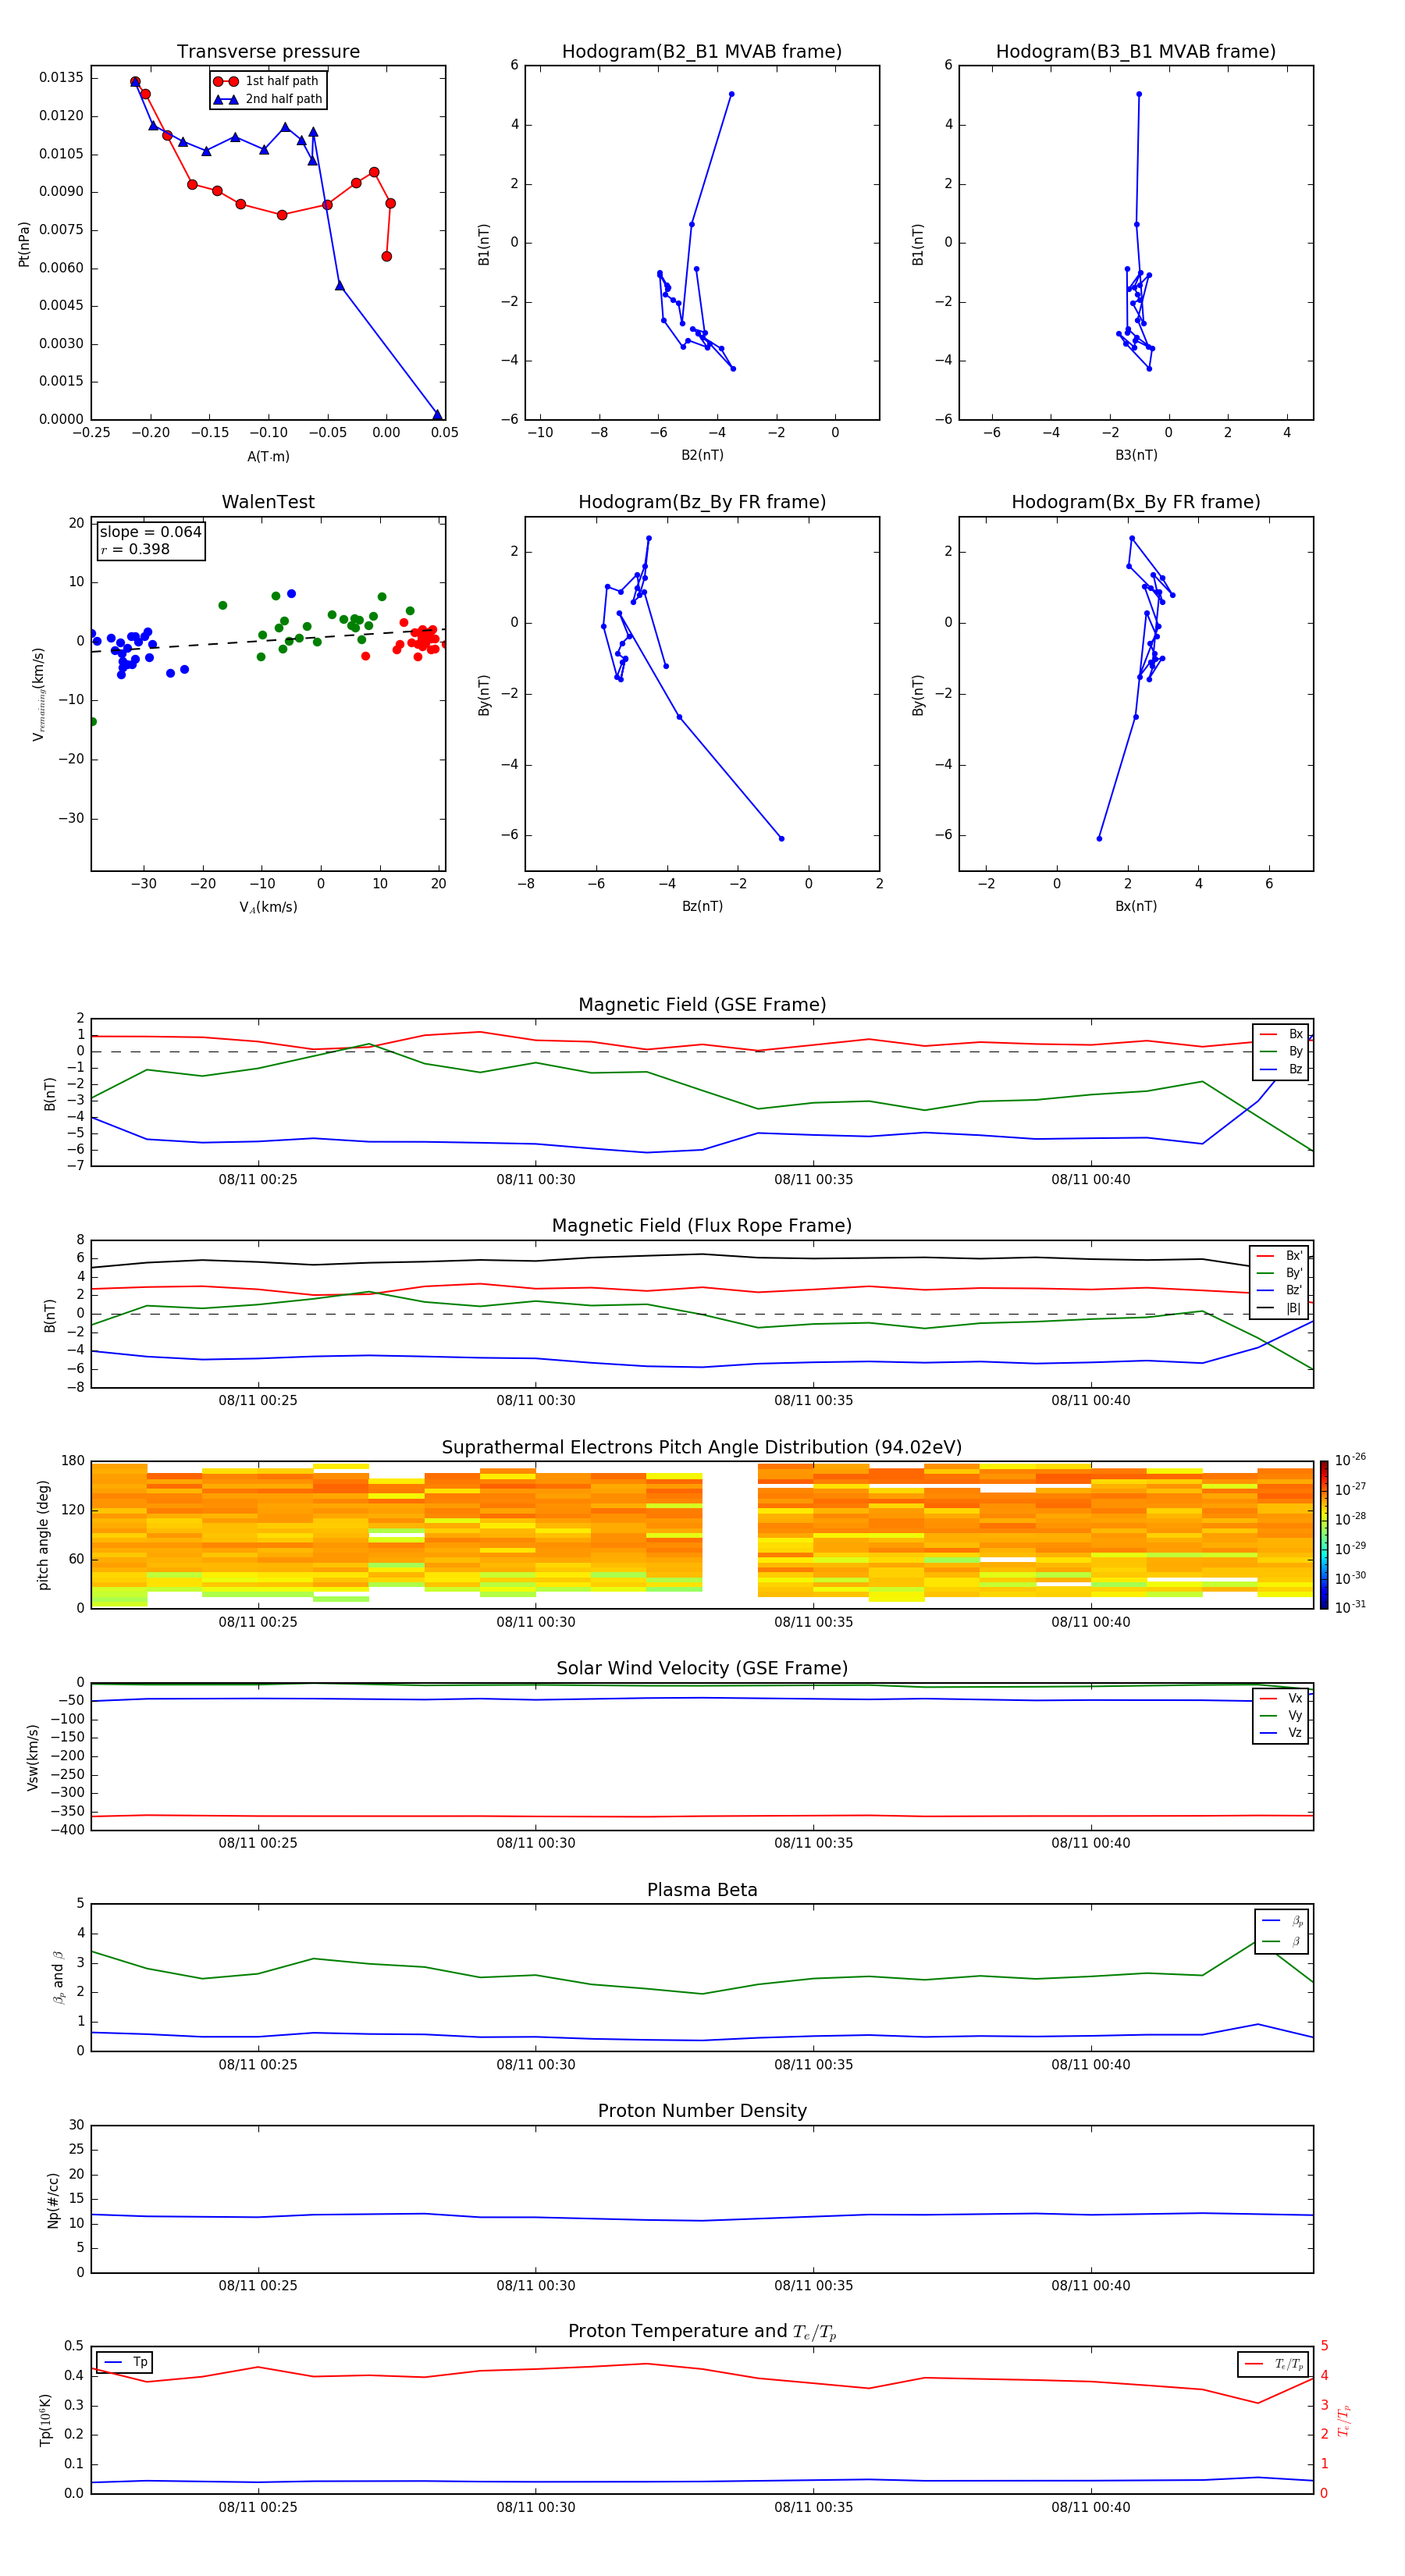
Task: Click the 'Vz' legend entry in velocity panel
Action: (1281, 1733)
